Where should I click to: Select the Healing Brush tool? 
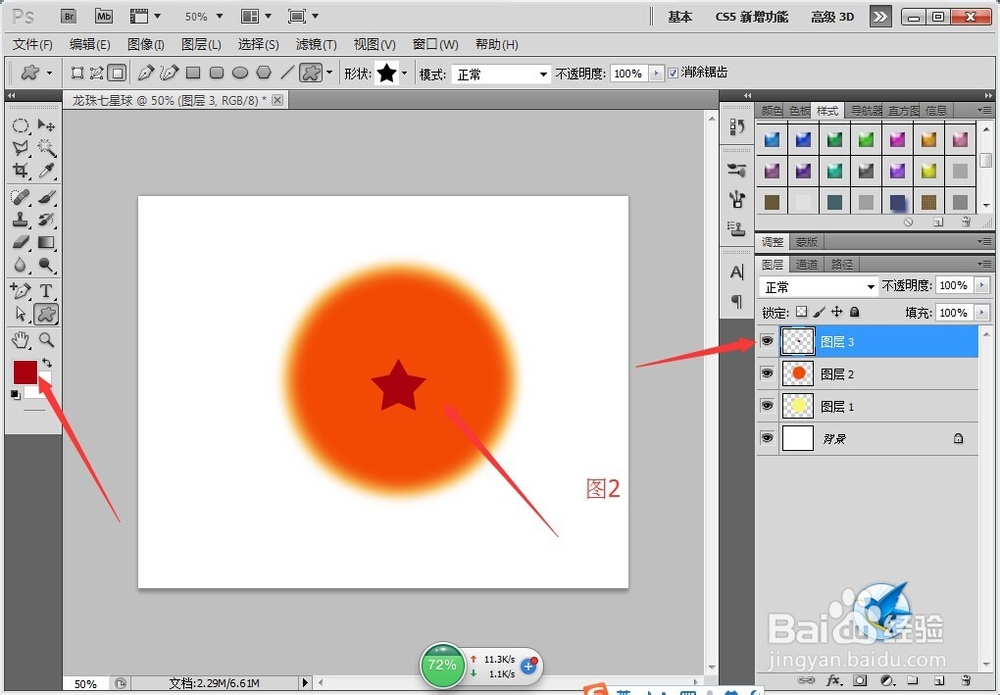pos(20,196)
